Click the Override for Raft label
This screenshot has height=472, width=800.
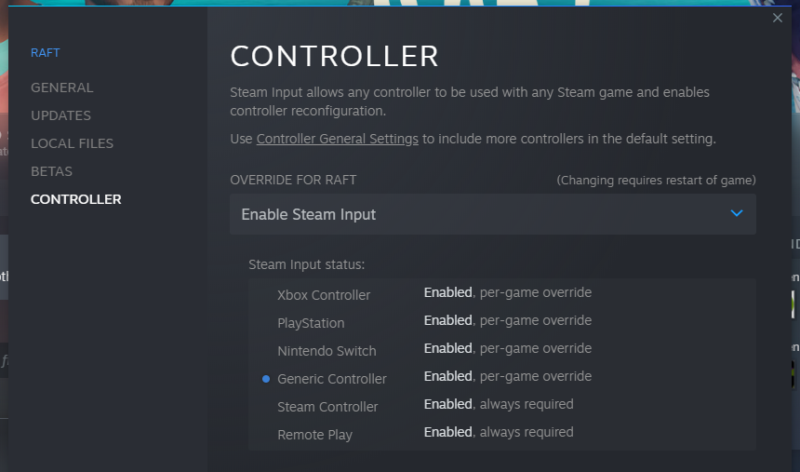tap(293, 180)
